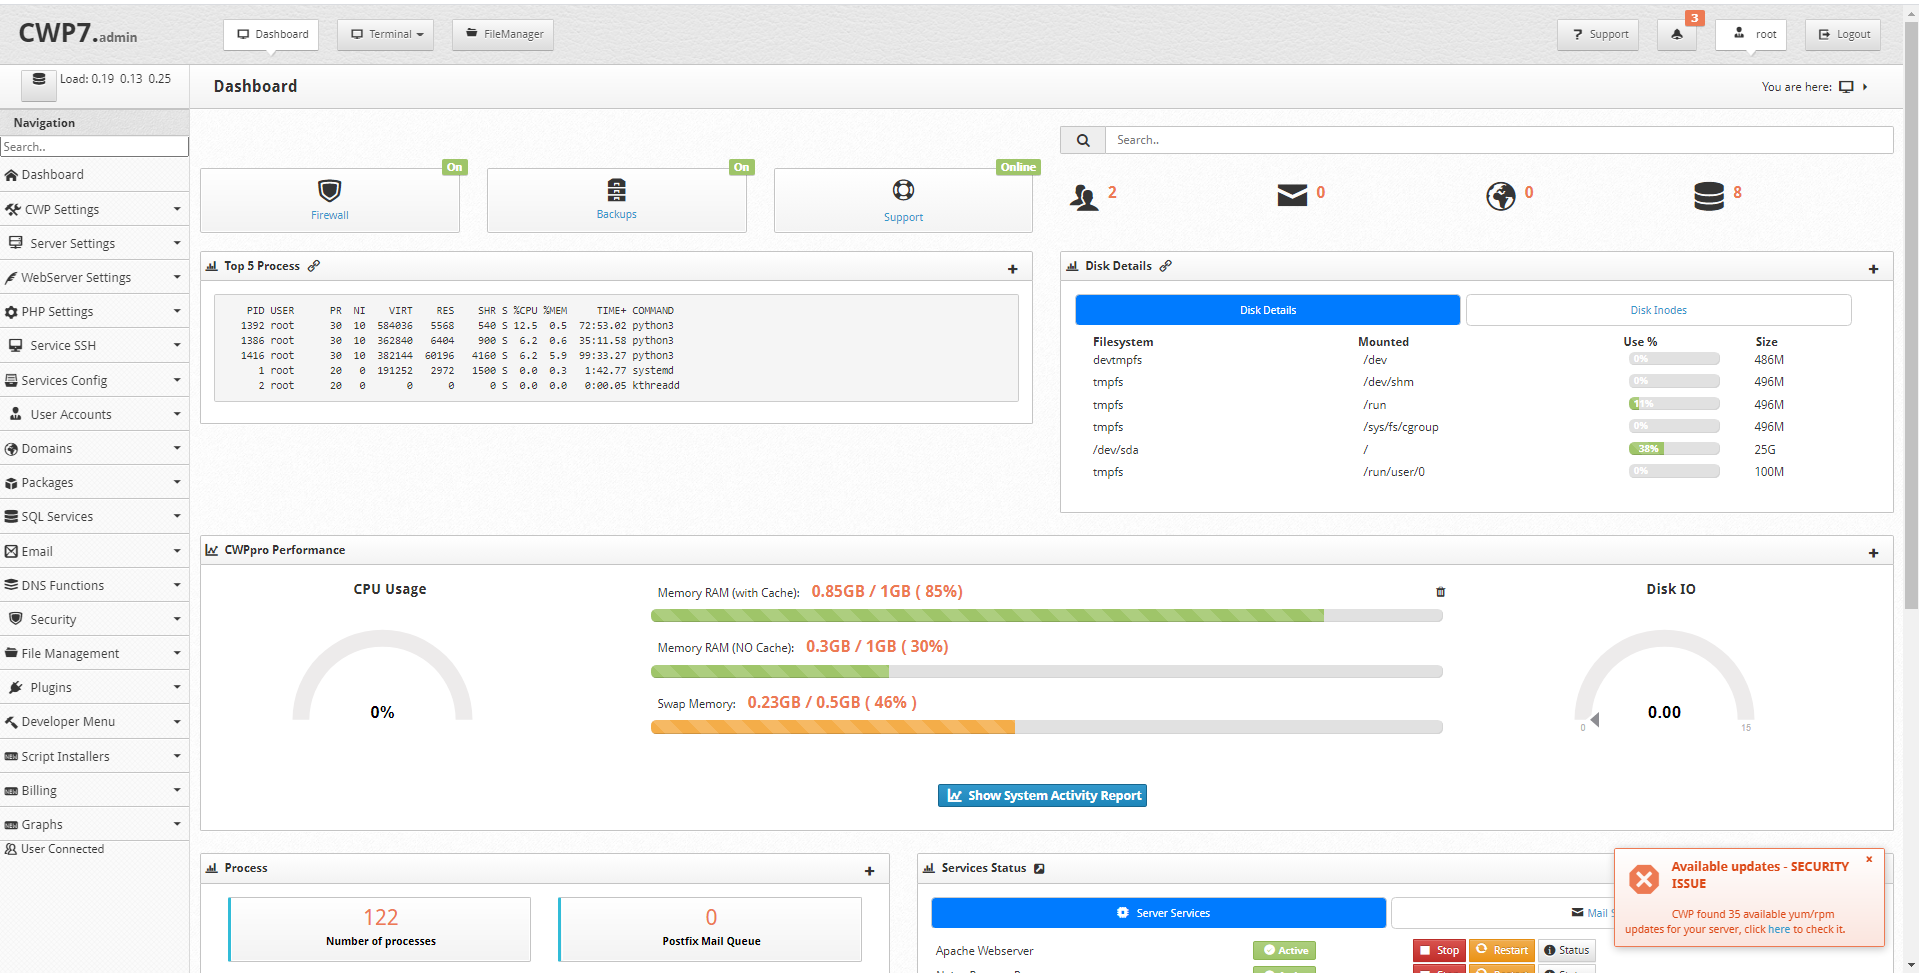Click the link icon next to Top 5 Process
1919x973 pixels.
(314, 266)
